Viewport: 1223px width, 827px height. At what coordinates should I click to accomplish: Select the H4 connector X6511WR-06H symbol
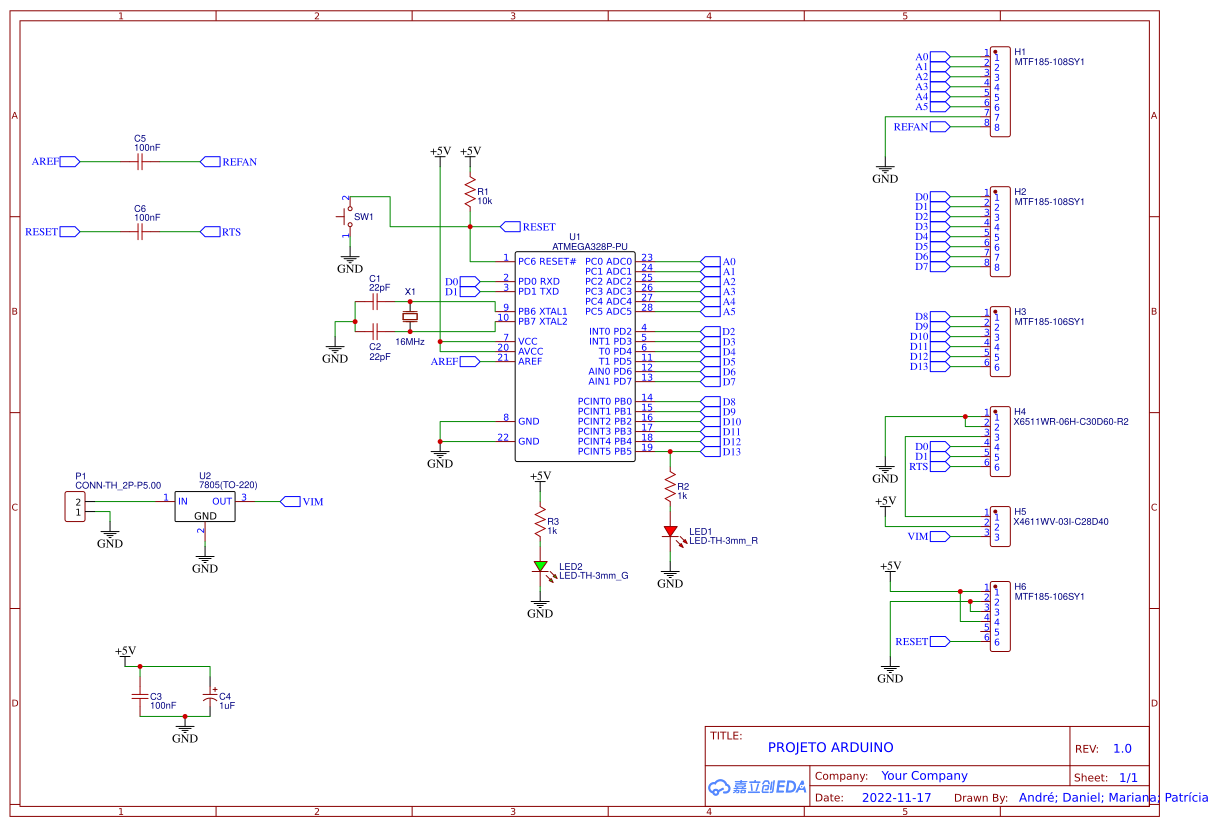tap(999, 440)
